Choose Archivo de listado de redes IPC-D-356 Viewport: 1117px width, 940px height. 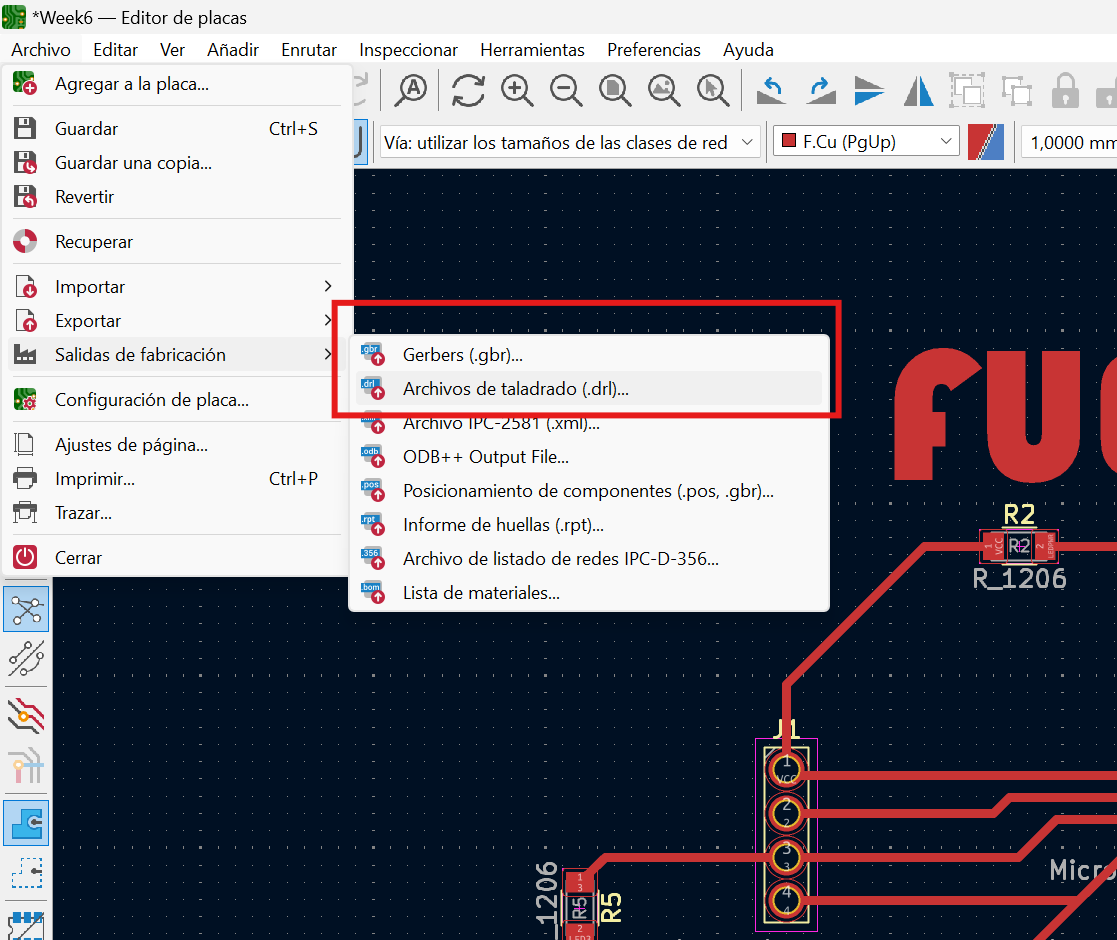(588, 559)
